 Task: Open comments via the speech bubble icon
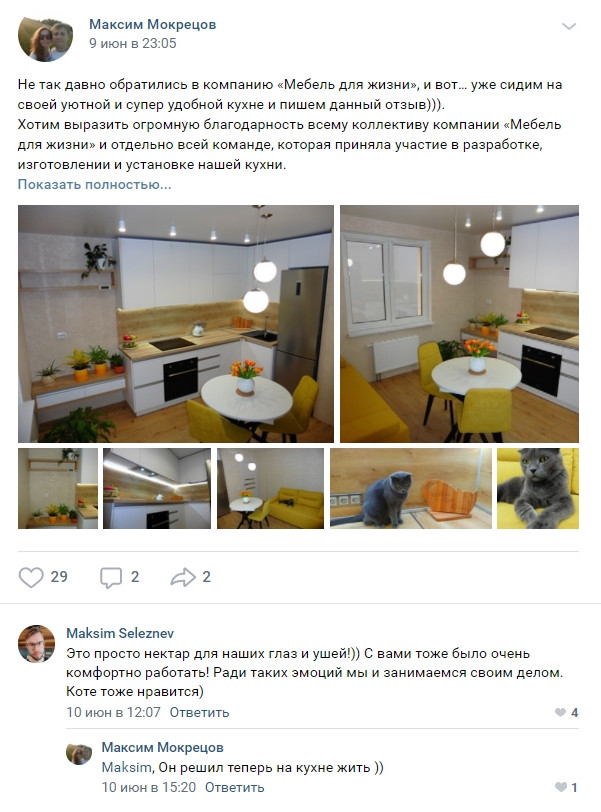click(111, 577)
